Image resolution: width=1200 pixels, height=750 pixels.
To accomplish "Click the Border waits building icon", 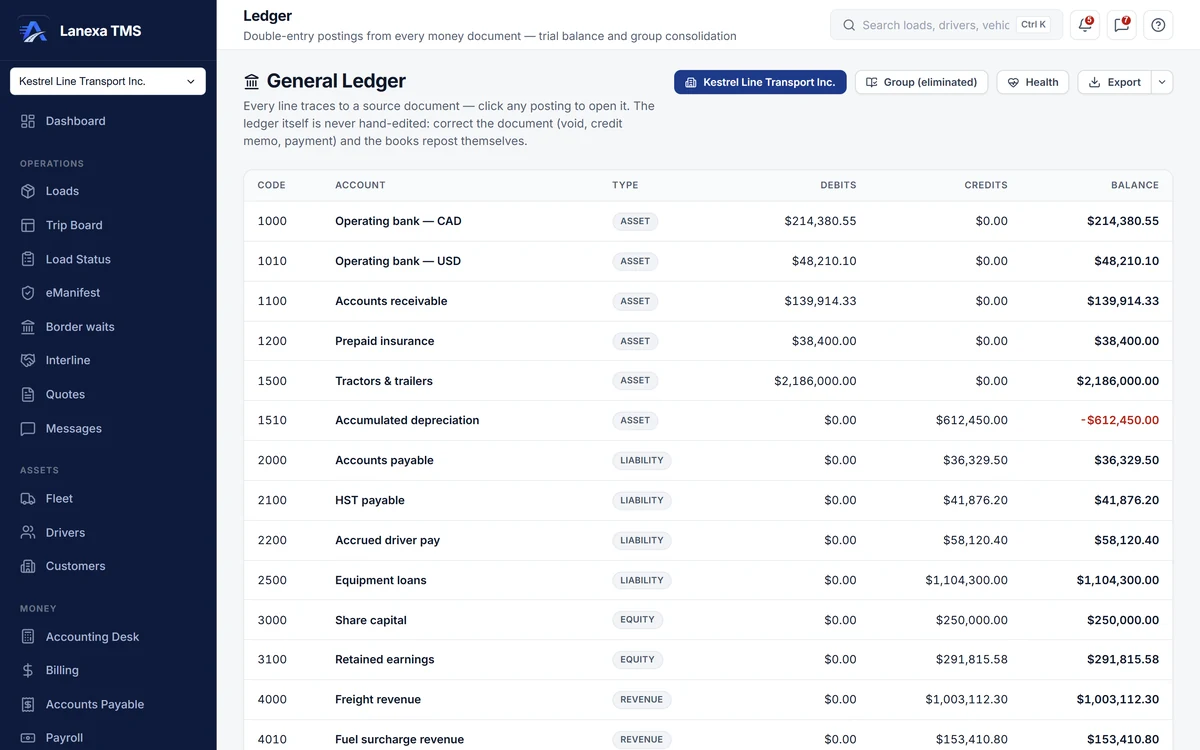I will coord(28,327).
